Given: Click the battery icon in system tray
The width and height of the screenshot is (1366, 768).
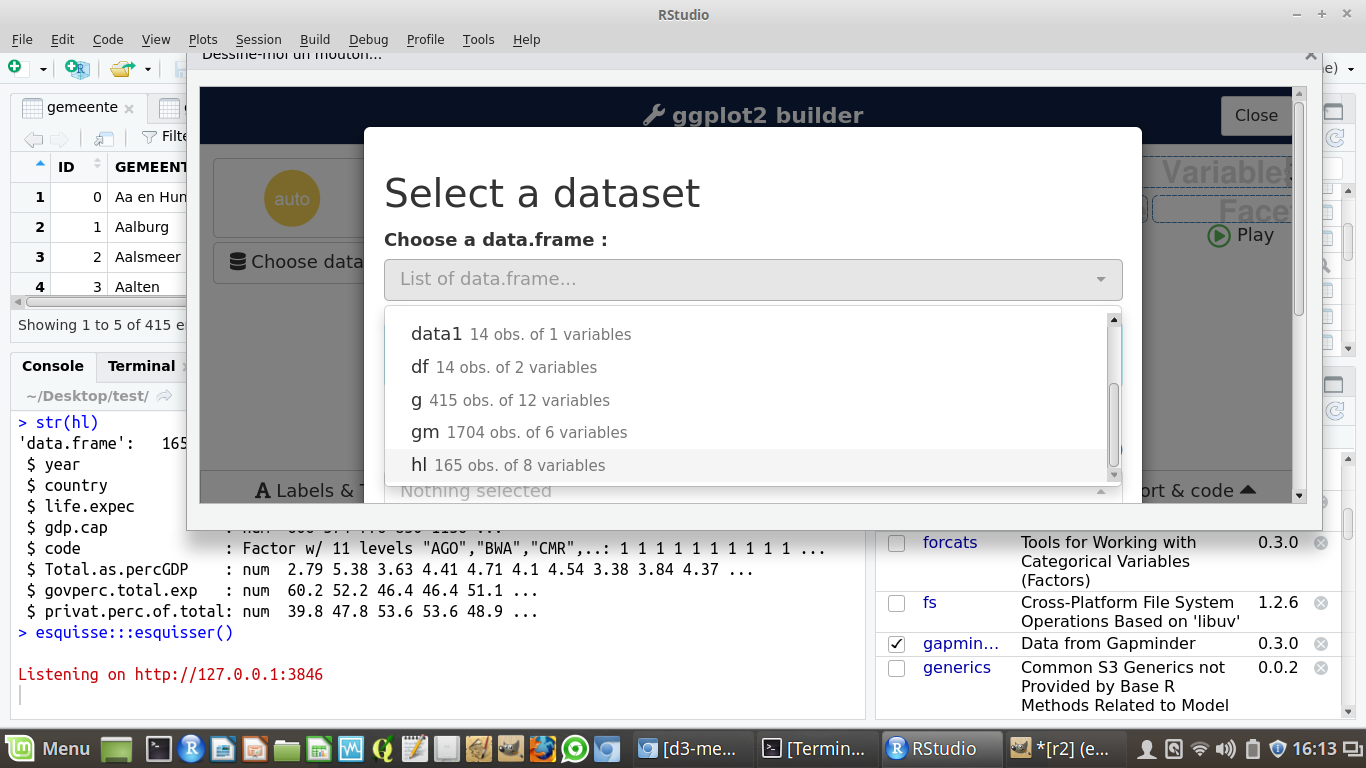Looking at the screenshot, I should tap(1253, 748).
